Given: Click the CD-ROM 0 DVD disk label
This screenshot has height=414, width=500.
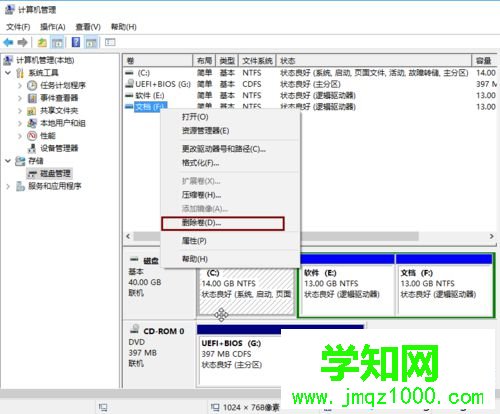Looking at the screenshot, I should pos(157,347).
